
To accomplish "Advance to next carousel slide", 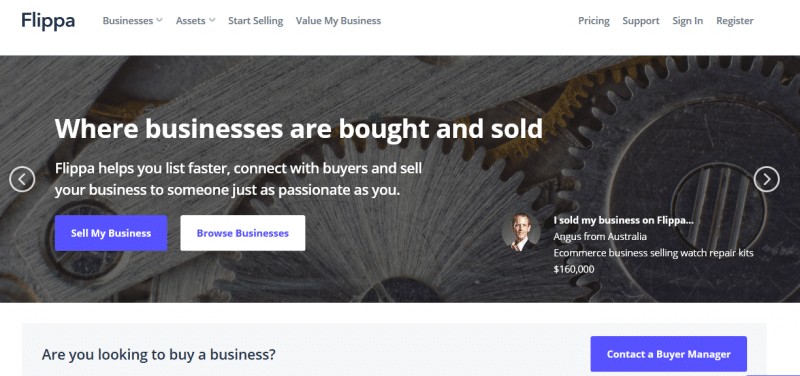I will click(x=766, y=179).
